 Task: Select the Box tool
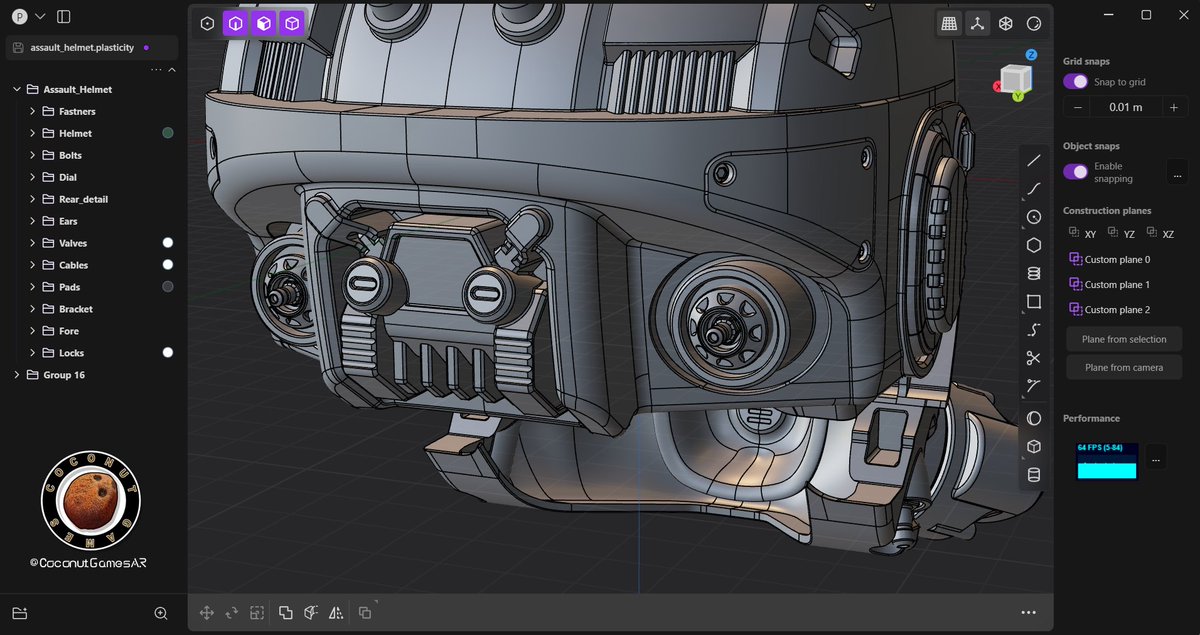(x=1034, y=446)
